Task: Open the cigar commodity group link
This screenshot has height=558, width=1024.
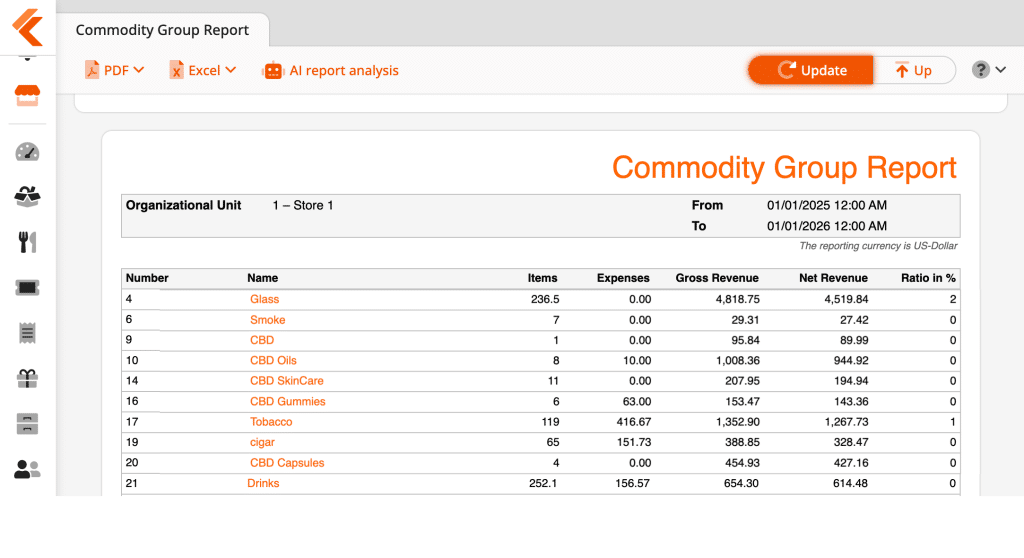Action: point(263,442)
